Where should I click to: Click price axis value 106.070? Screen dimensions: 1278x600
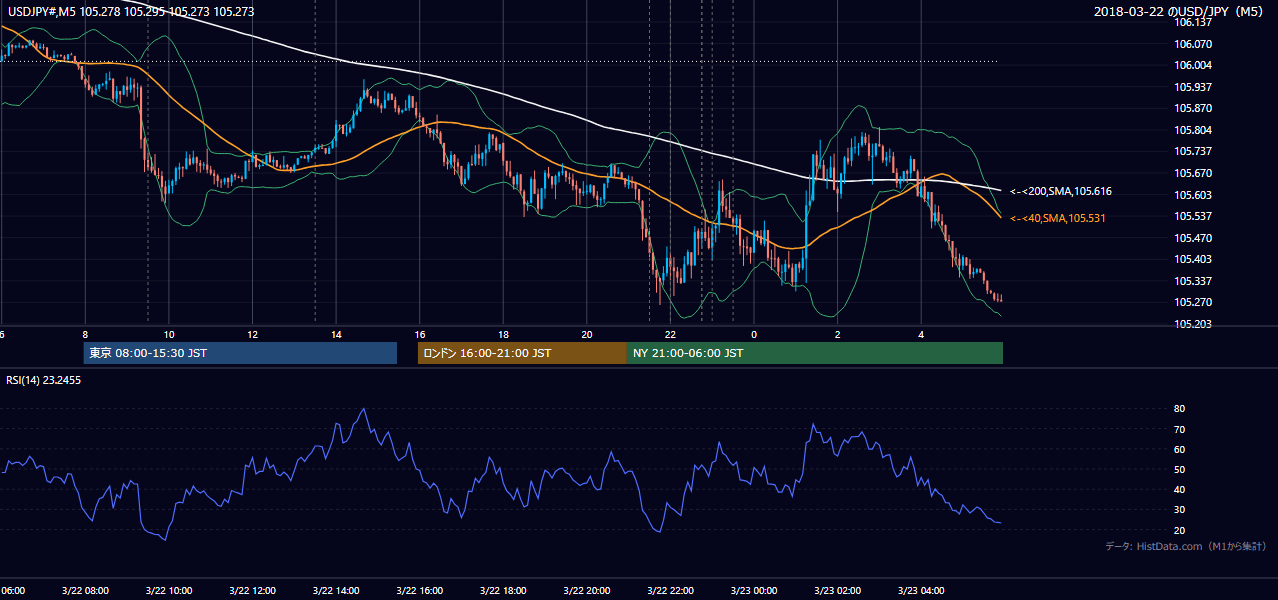(x=1193, y=44)
